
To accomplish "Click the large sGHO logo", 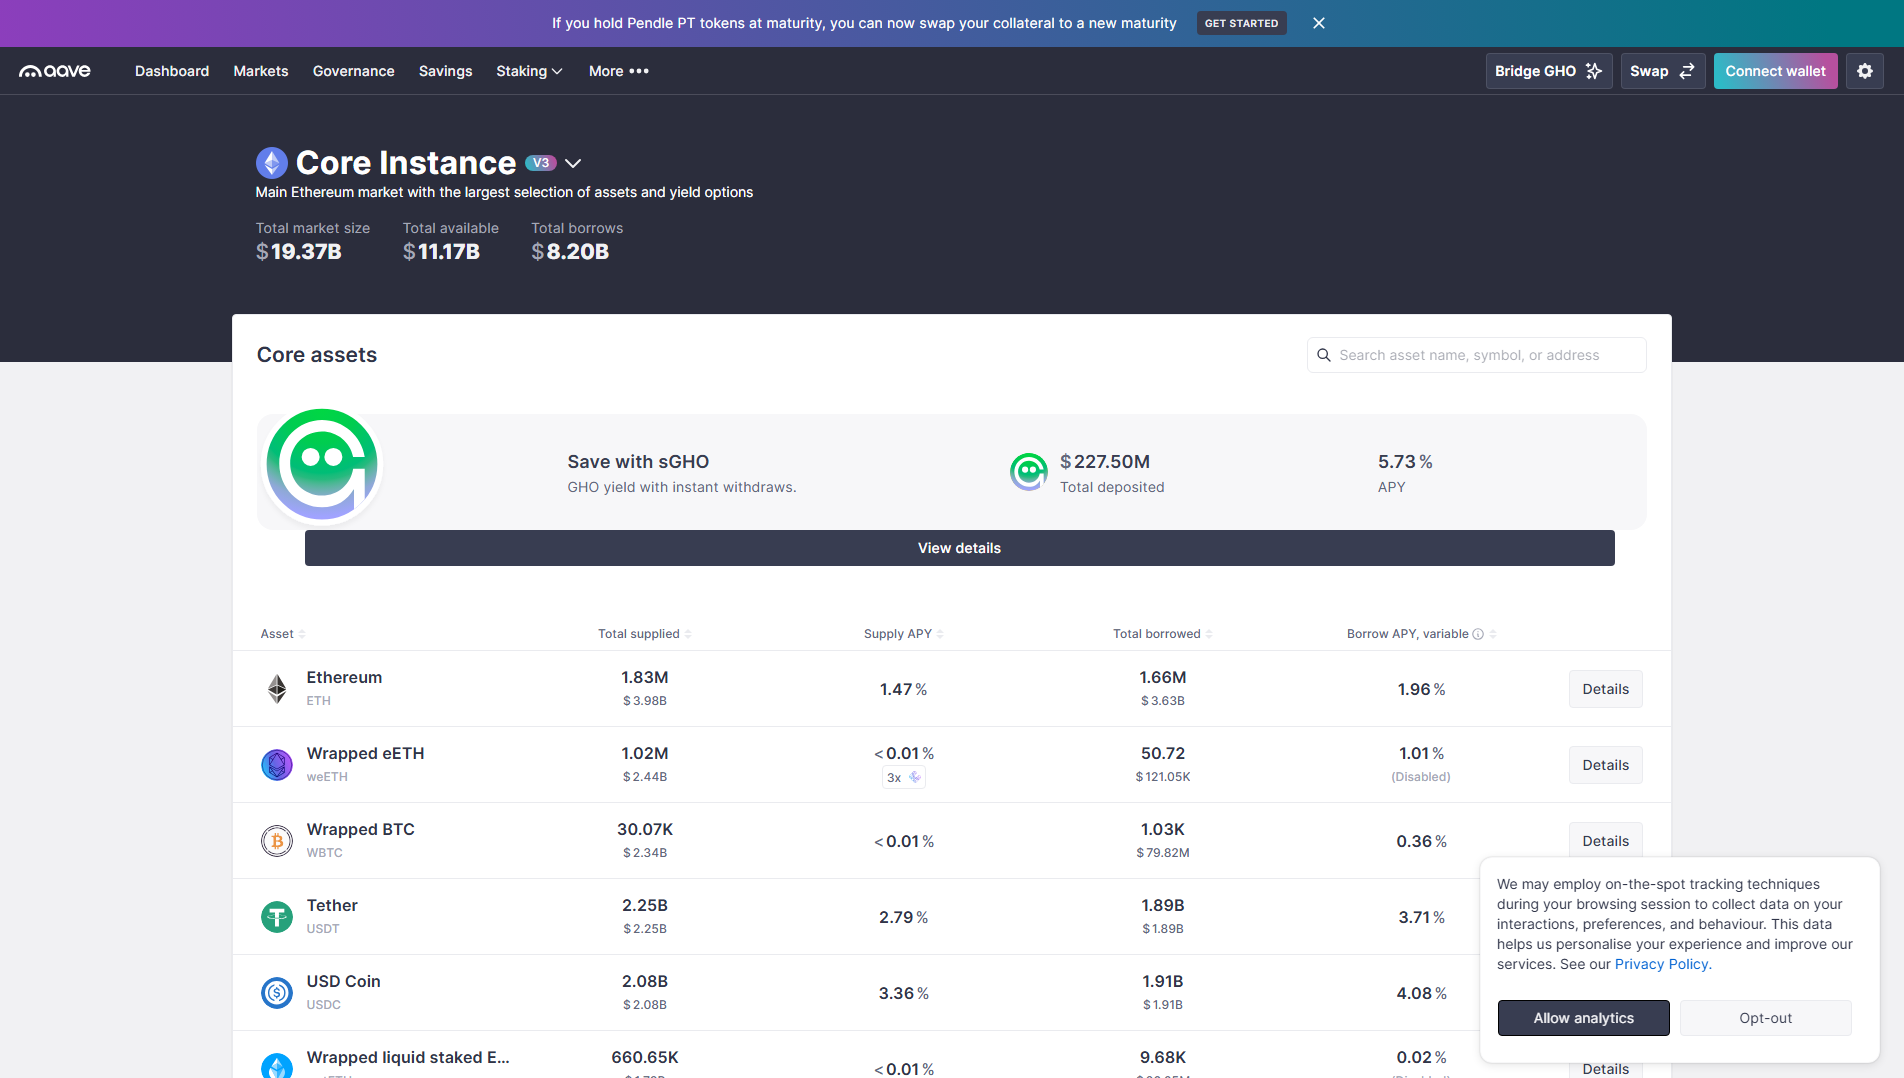I will [322, 465].
